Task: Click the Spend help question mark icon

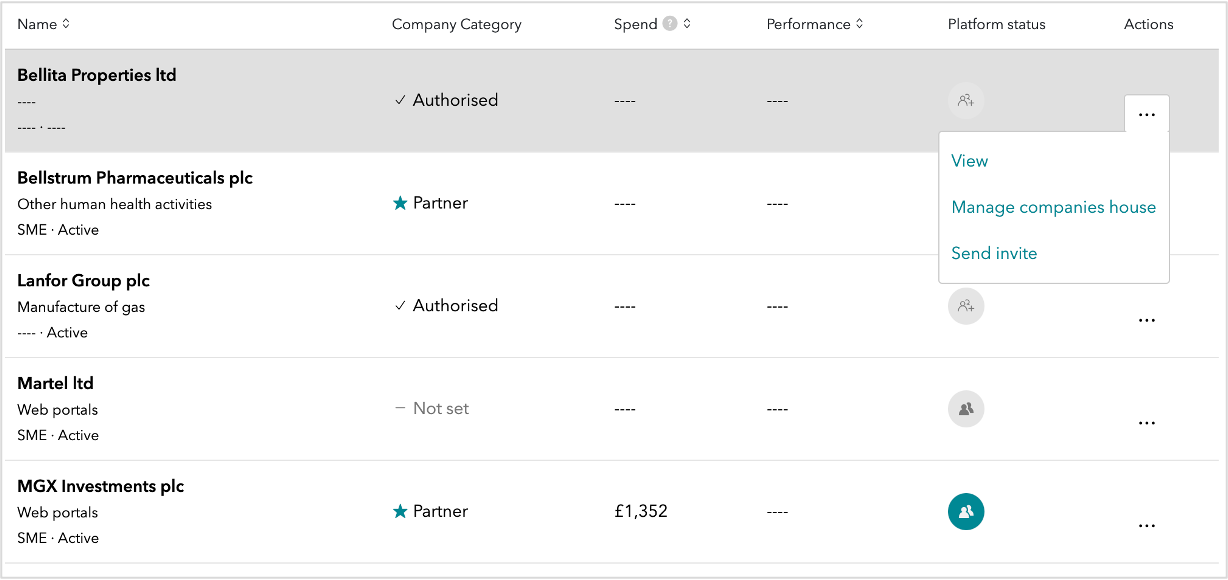Action: click(670, 24)
